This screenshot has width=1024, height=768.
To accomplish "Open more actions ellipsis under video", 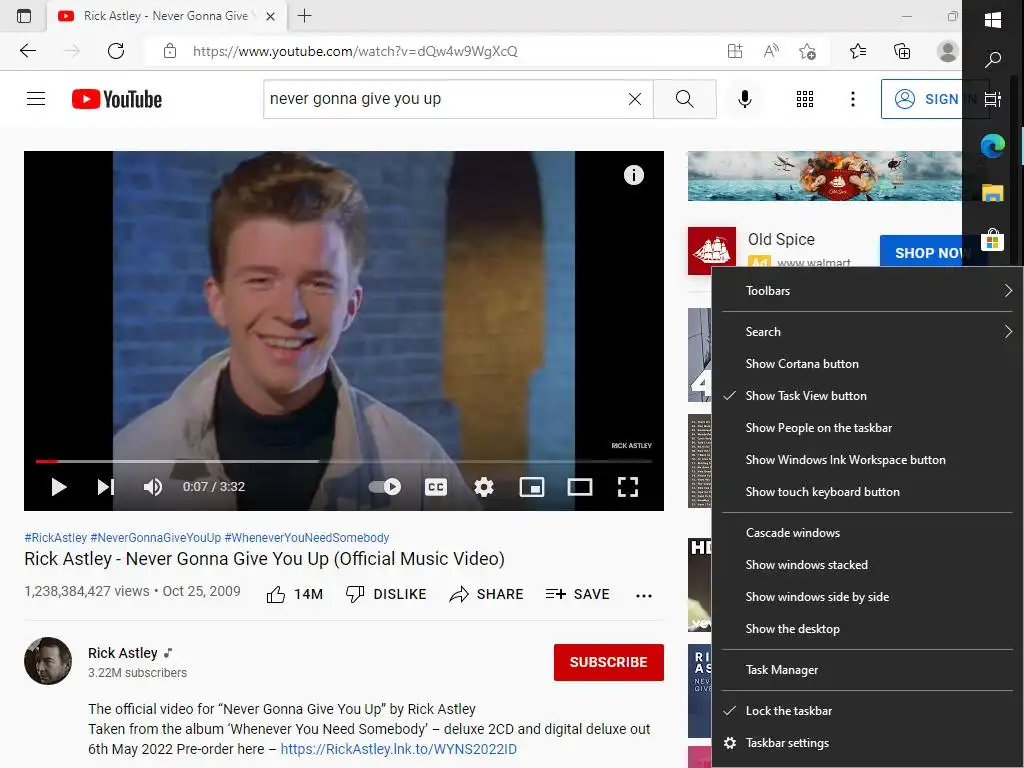I will click(644, 595).
